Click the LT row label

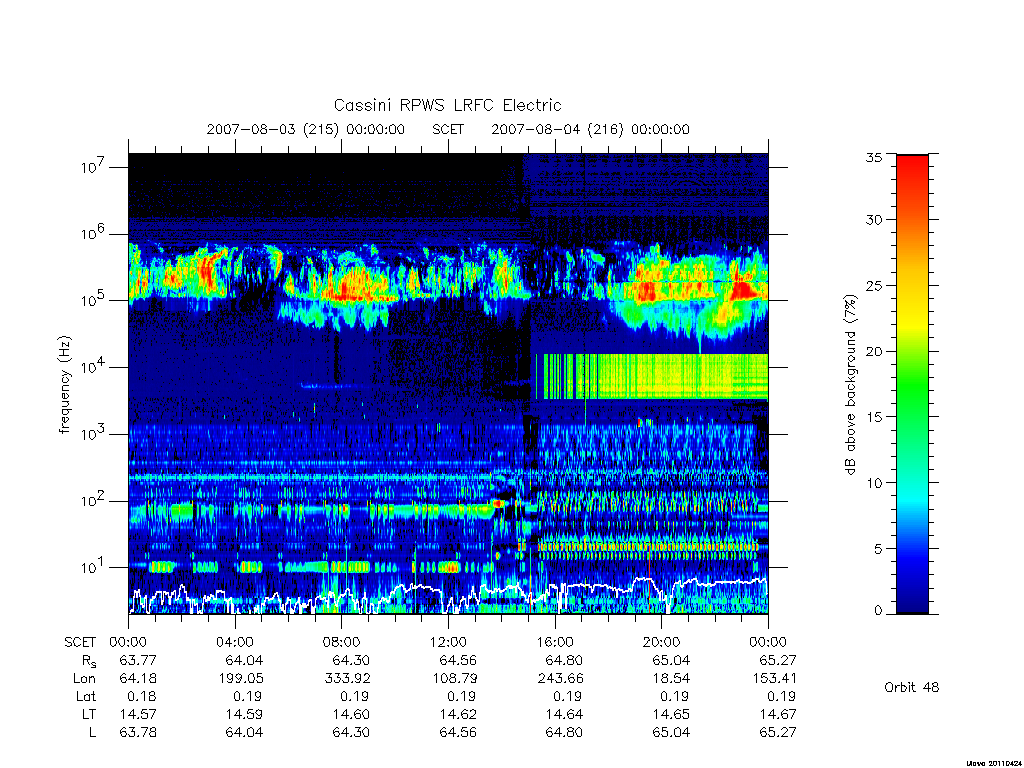coord(89,714)
